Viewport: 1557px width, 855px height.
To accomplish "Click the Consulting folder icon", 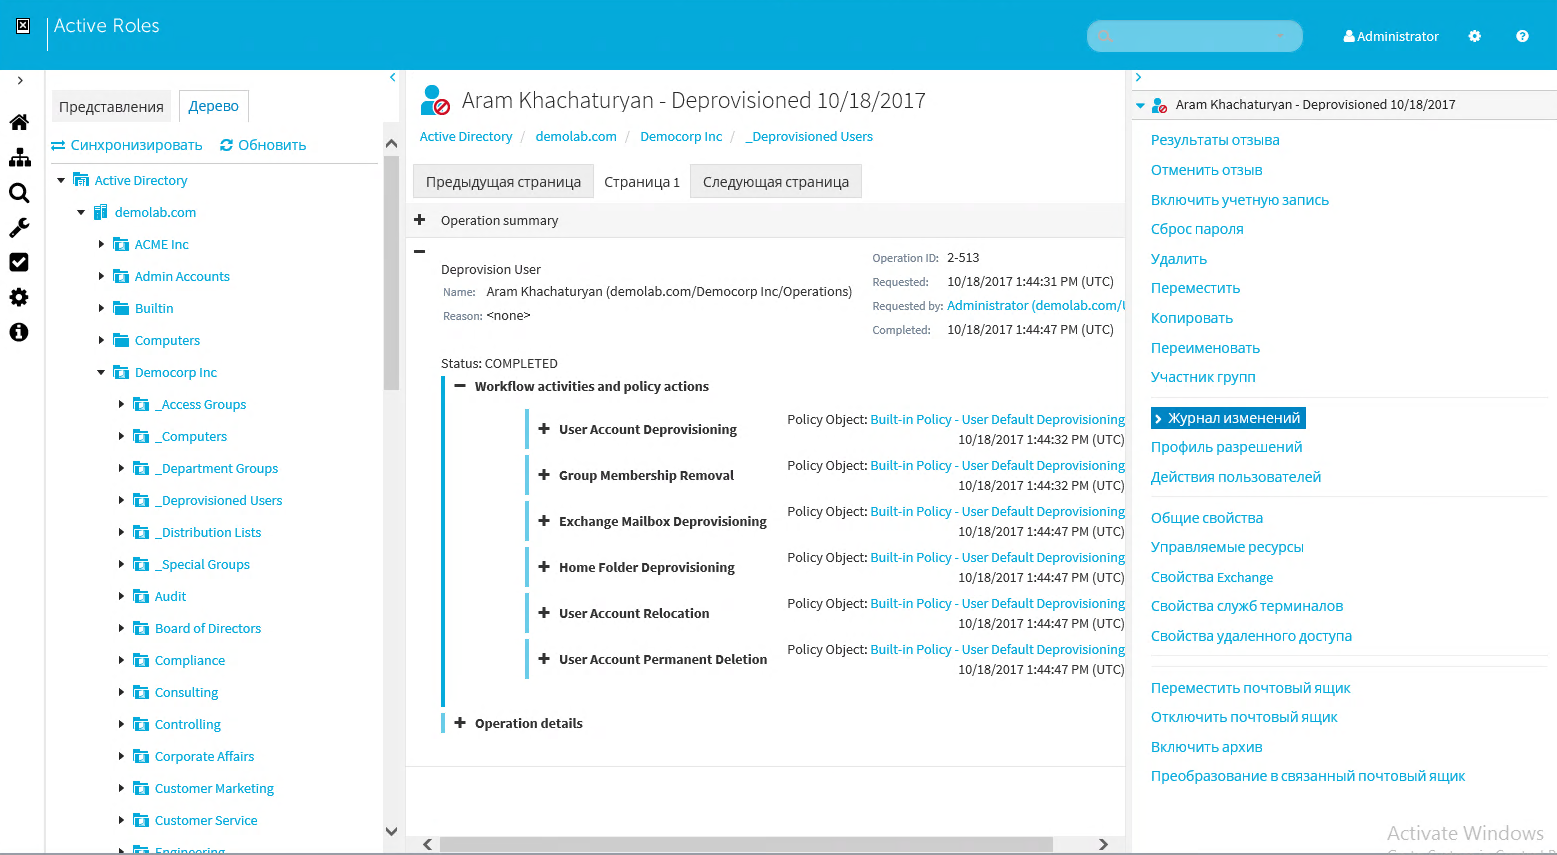I will coord(141,692).
